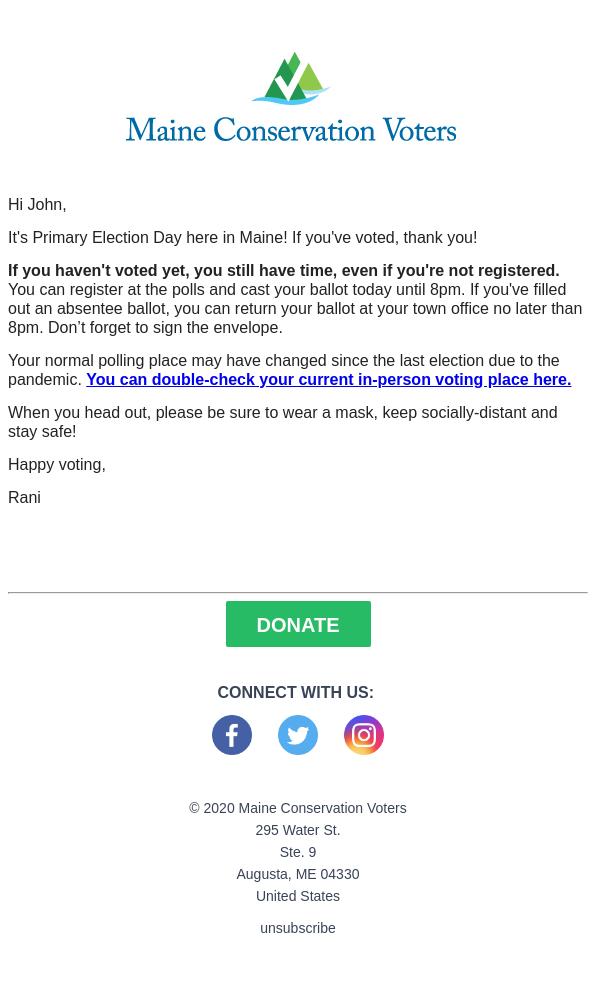Click the Maine Conservation Voters copyright line
The width and height of the screenshot is (592, 1008).
click(x=297, y=808)
